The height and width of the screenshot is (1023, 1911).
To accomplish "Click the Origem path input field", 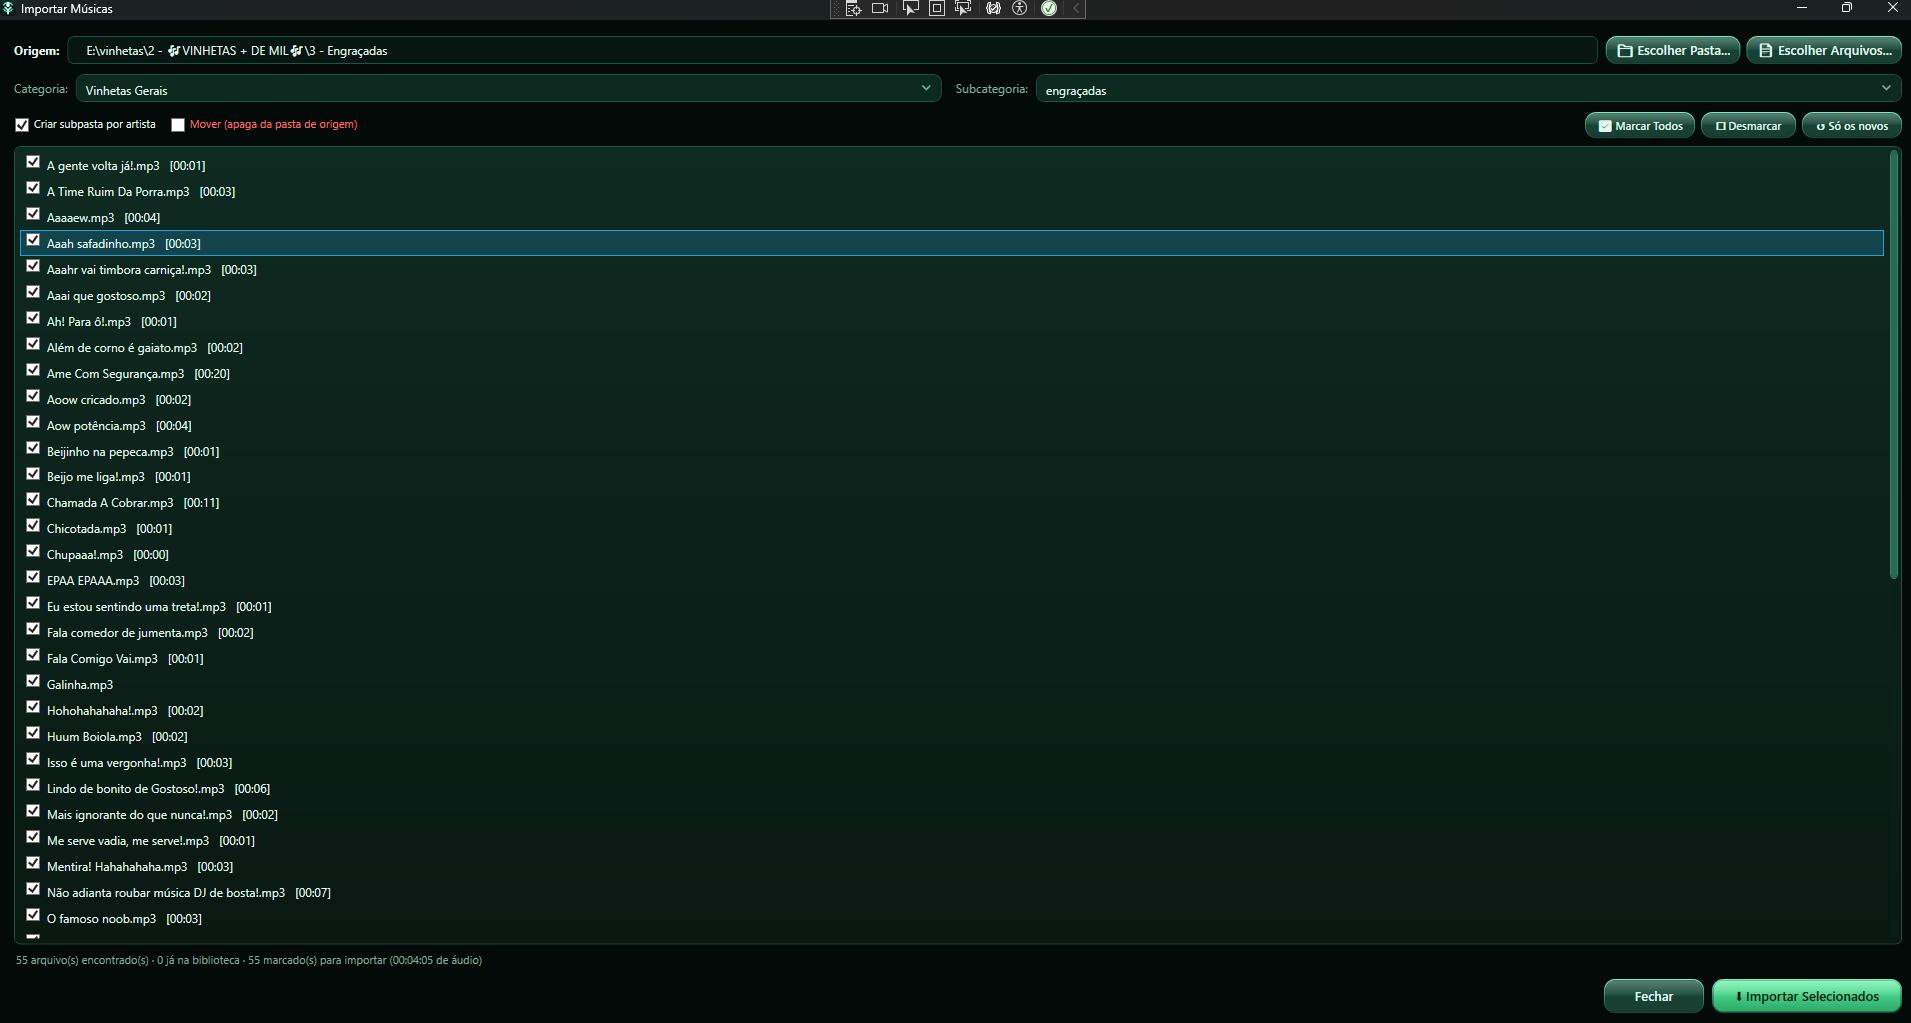I will (x=832, y=50).
